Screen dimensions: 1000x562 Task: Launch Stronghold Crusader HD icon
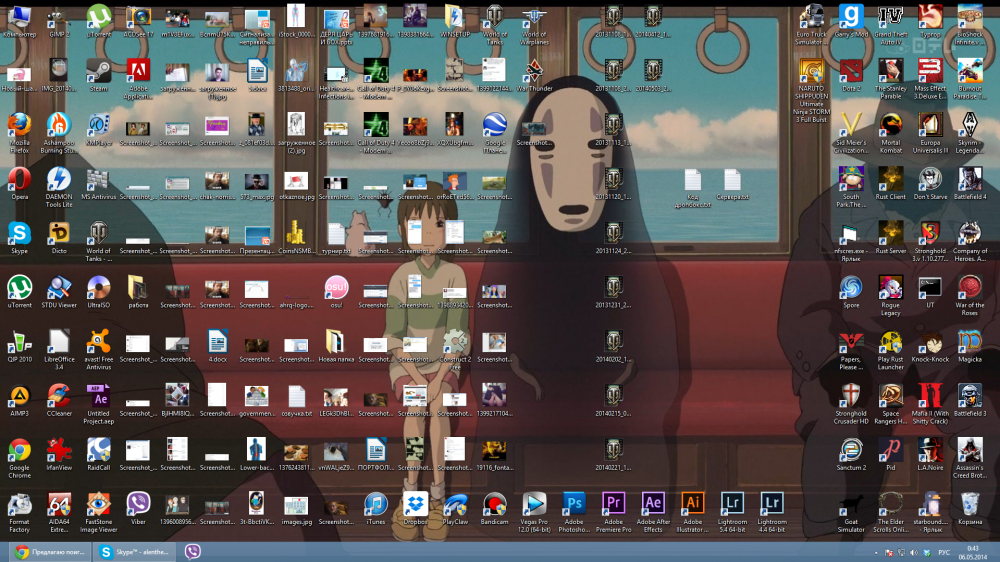[851, 405]
